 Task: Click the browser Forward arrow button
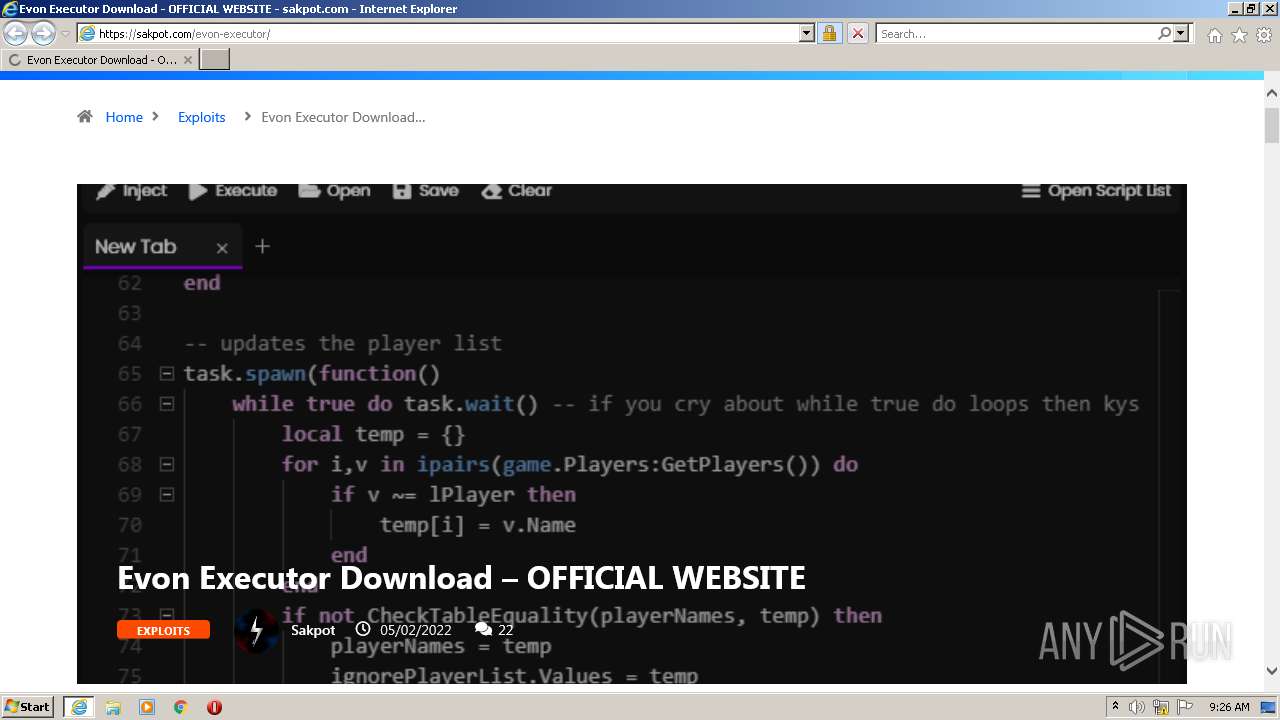tap(43, 33)
